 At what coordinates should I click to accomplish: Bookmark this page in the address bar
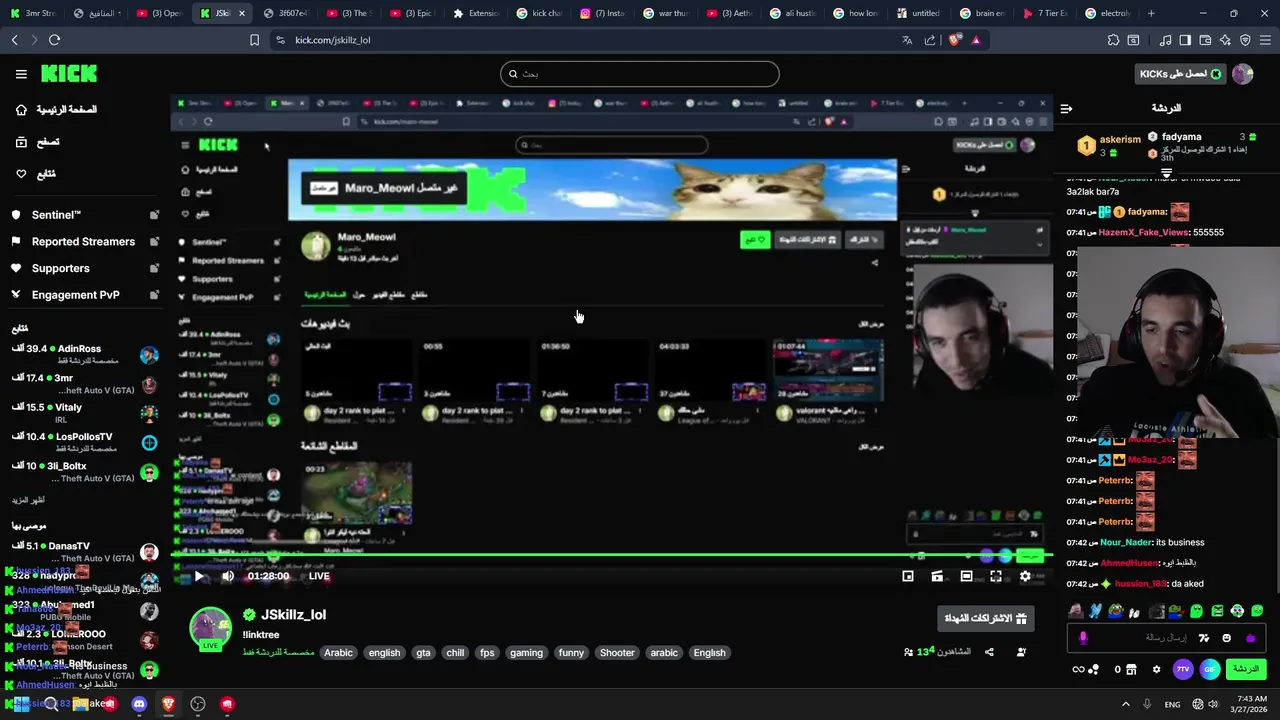click(x=255, y=40)
